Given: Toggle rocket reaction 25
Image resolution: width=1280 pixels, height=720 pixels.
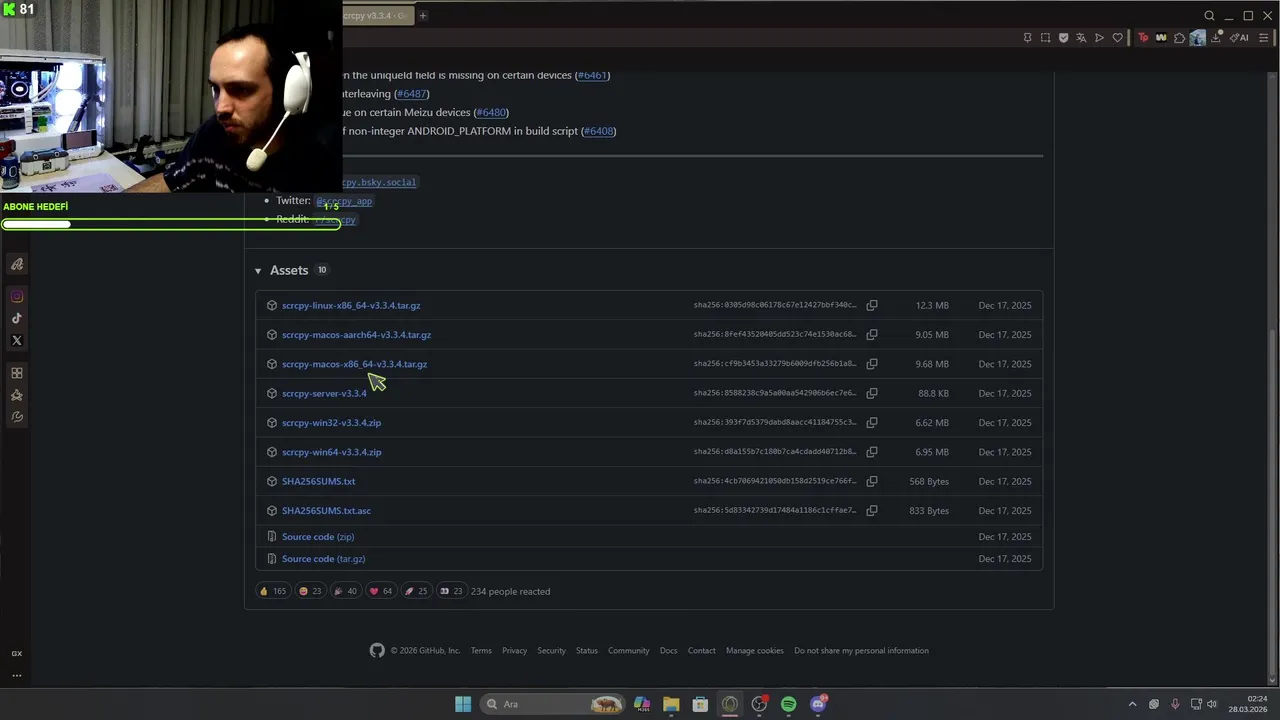Looking at the screenshot, I should 416,591.
